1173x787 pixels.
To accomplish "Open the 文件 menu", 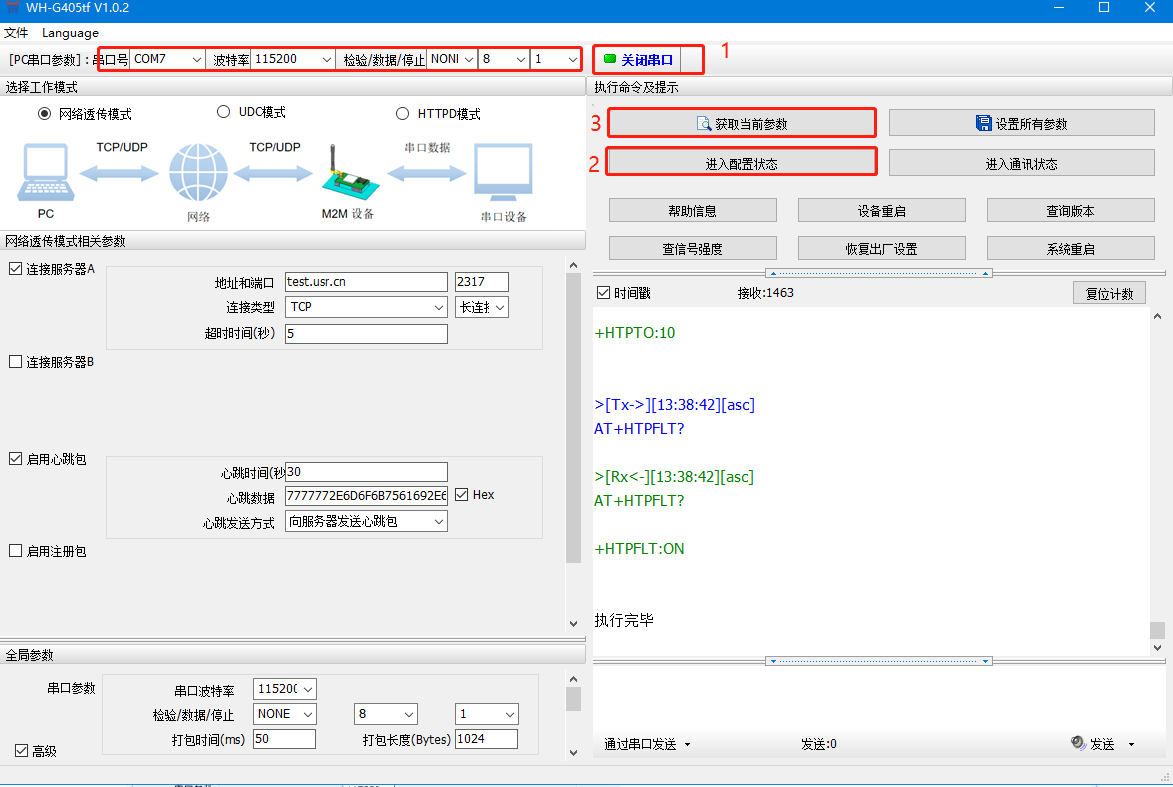I will [16, 33].
